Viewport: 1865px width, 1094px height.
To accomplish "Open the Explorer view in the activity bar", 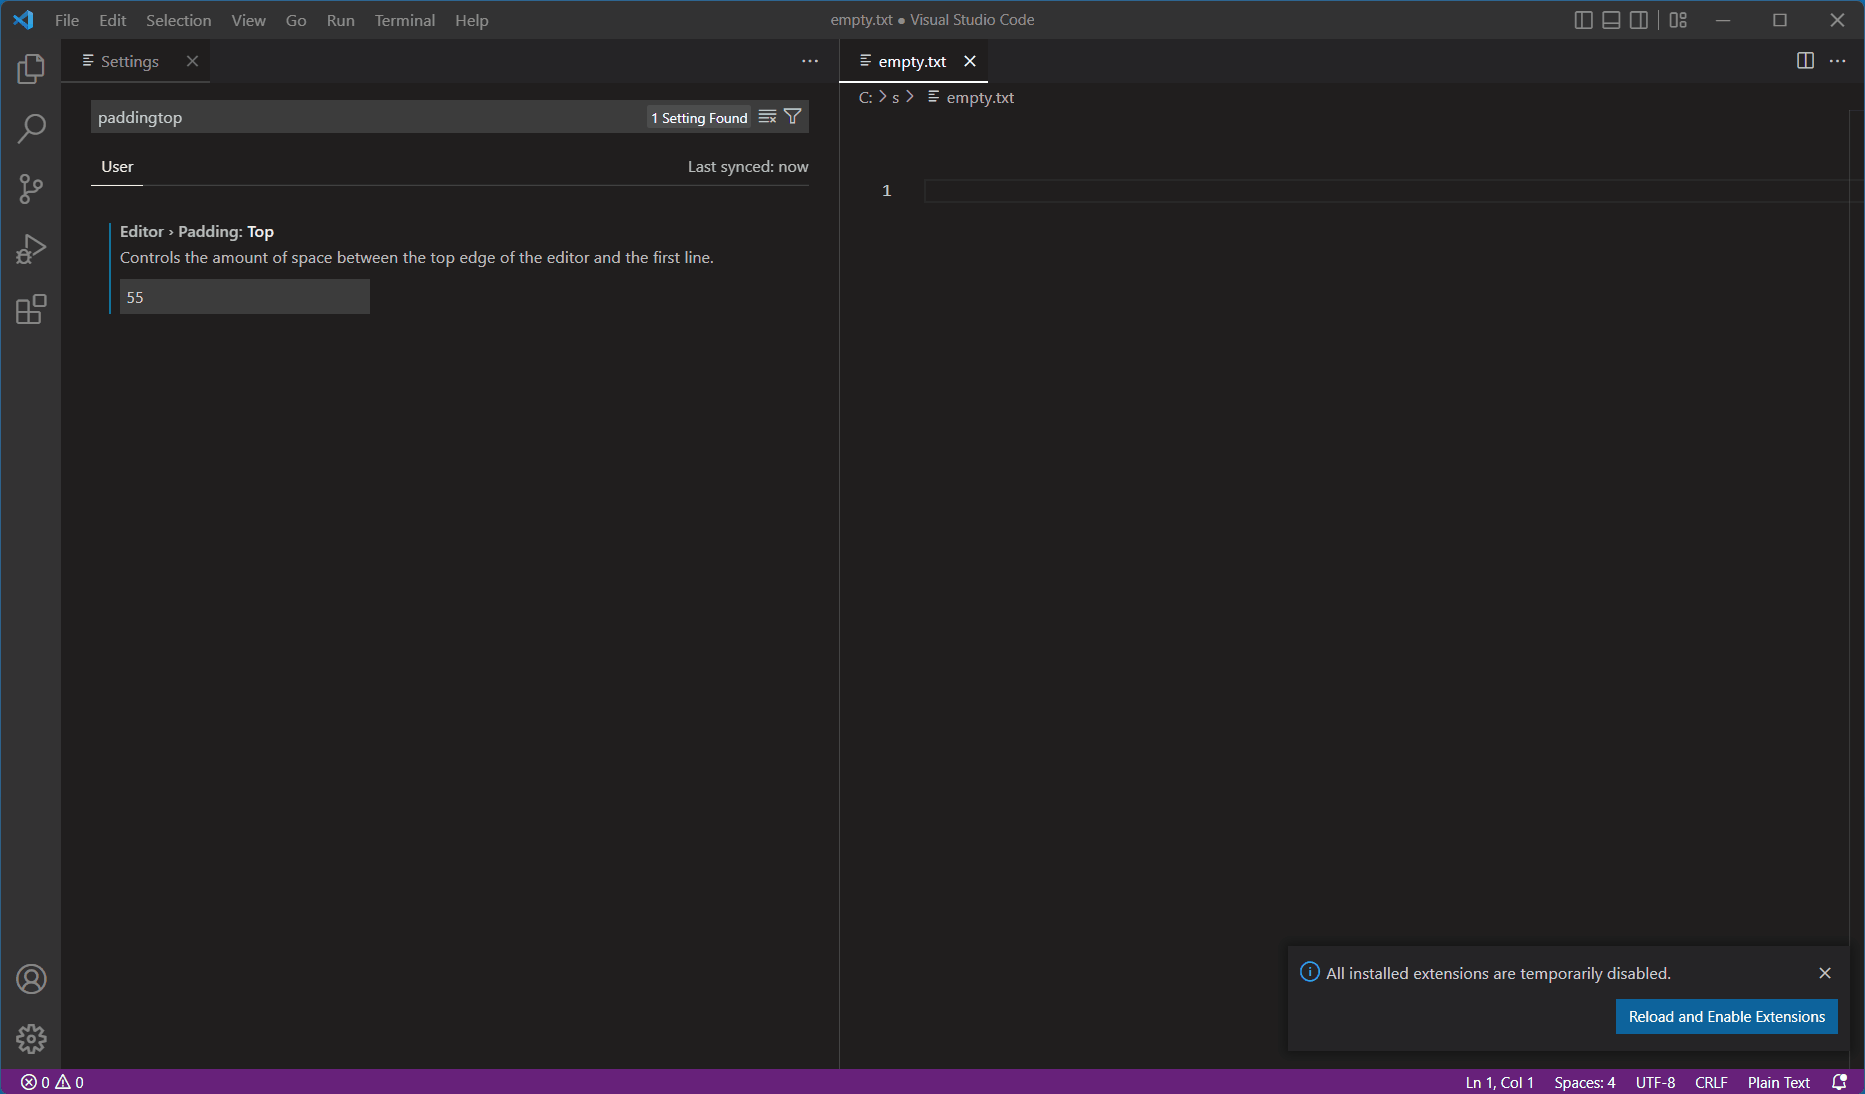I will tap(31, 68).
